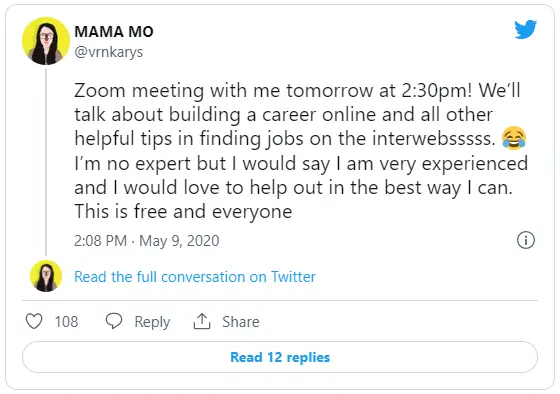Viewport: 560px width, 394px height.
Task: Open the MAMA MO display name
Action: click(114, 32)
